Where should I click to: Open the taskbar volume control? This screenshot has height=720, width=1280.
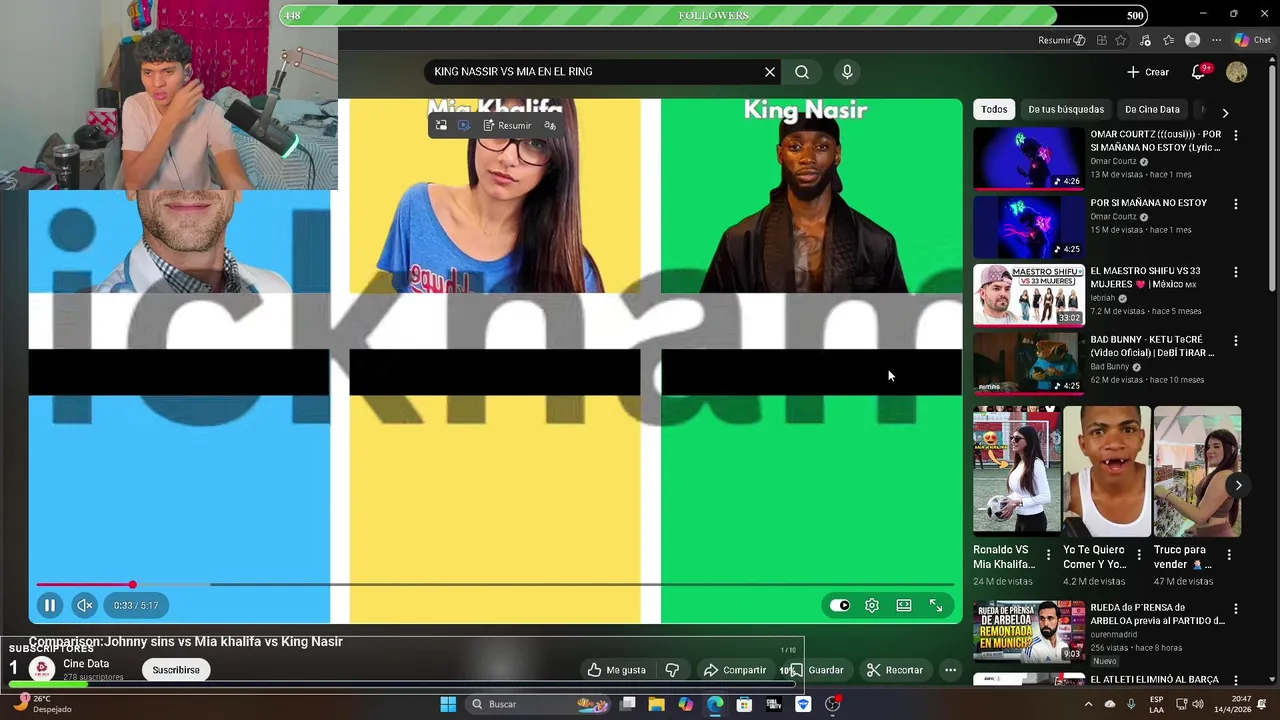pyautogui.click(x=1199, y=704)
